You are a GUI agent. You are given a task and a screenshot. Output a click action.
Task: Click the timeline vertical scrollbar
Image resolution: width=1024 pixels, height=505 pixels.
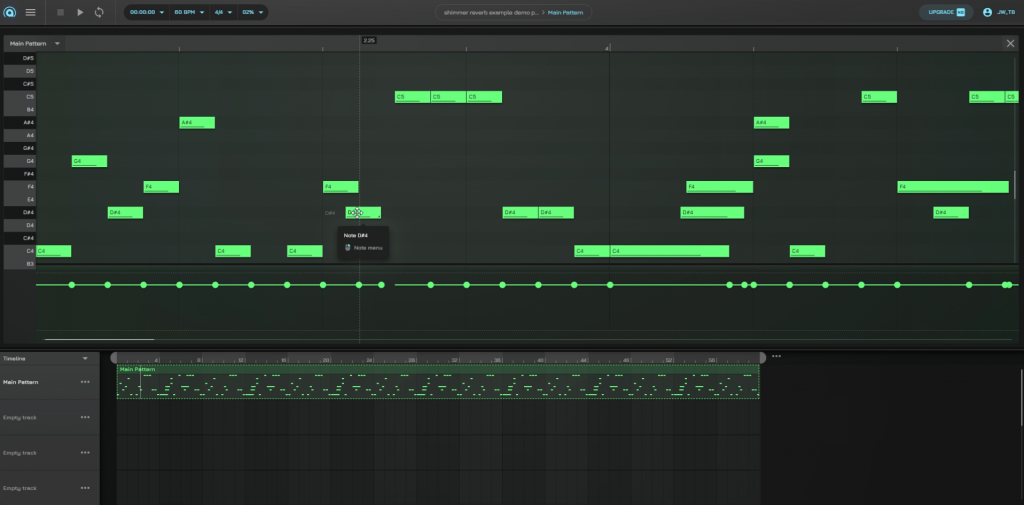(x=1021, y=397)
